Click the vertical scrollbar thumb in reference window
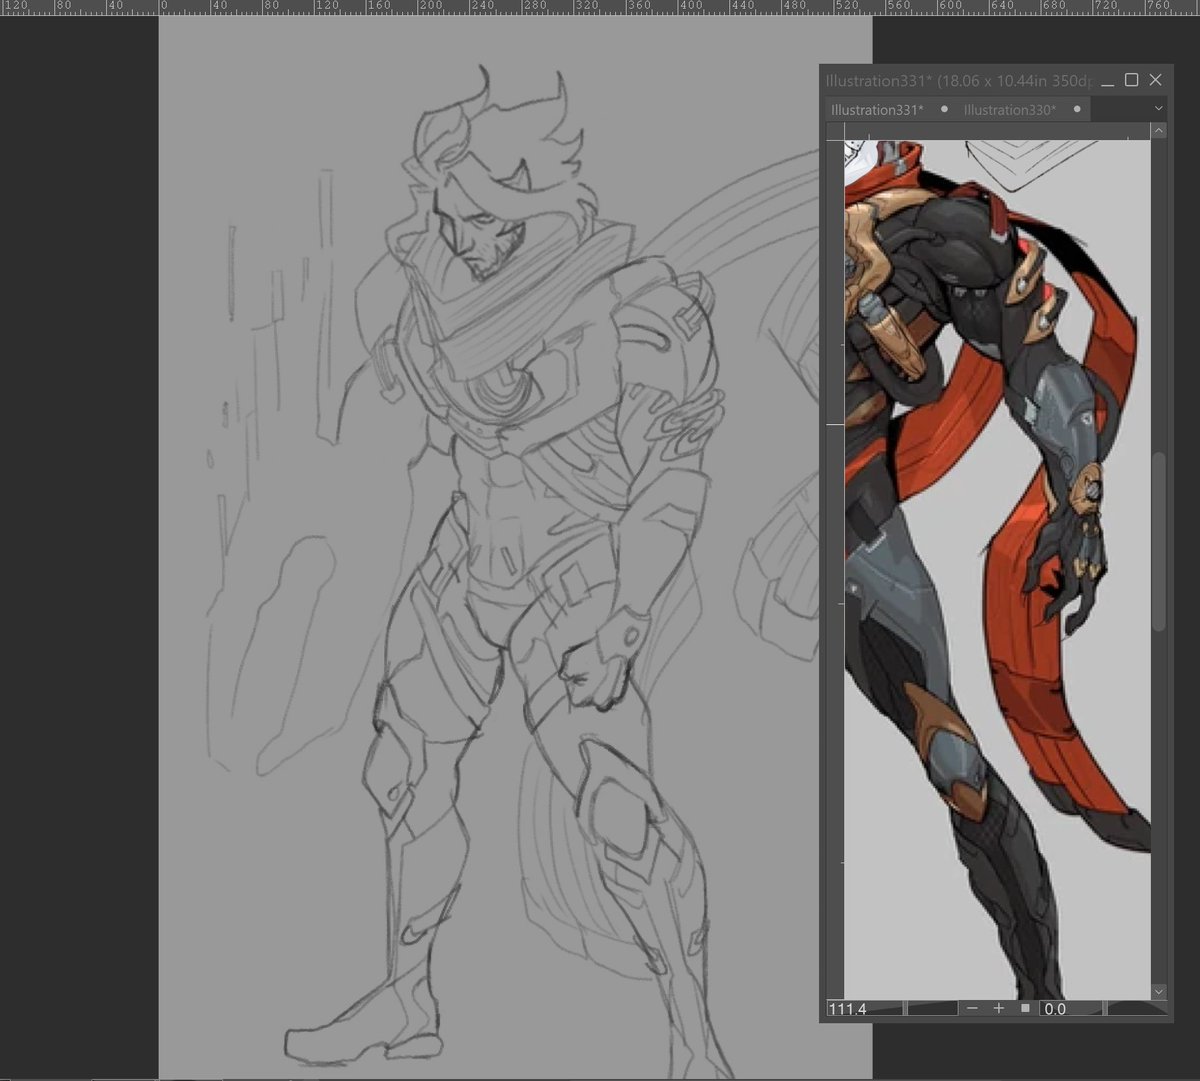 (1159, 541)
